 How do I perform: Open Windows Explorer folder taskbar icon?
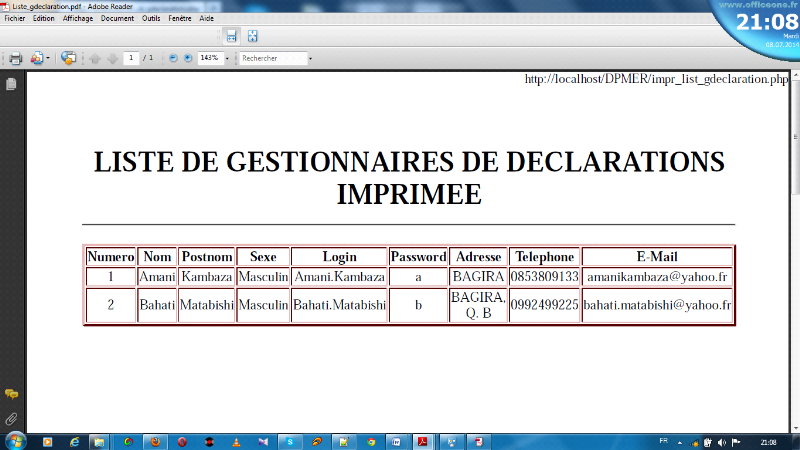(x=99, y=442)
